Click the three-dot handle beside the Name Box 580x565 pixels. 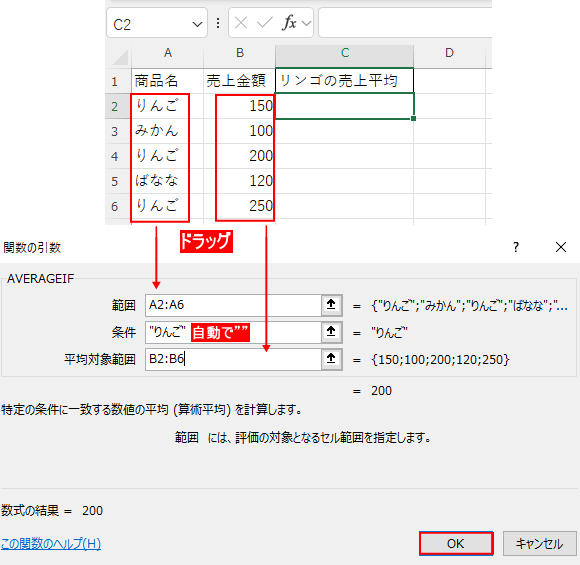pyautogui.click(x=218, y=23)
